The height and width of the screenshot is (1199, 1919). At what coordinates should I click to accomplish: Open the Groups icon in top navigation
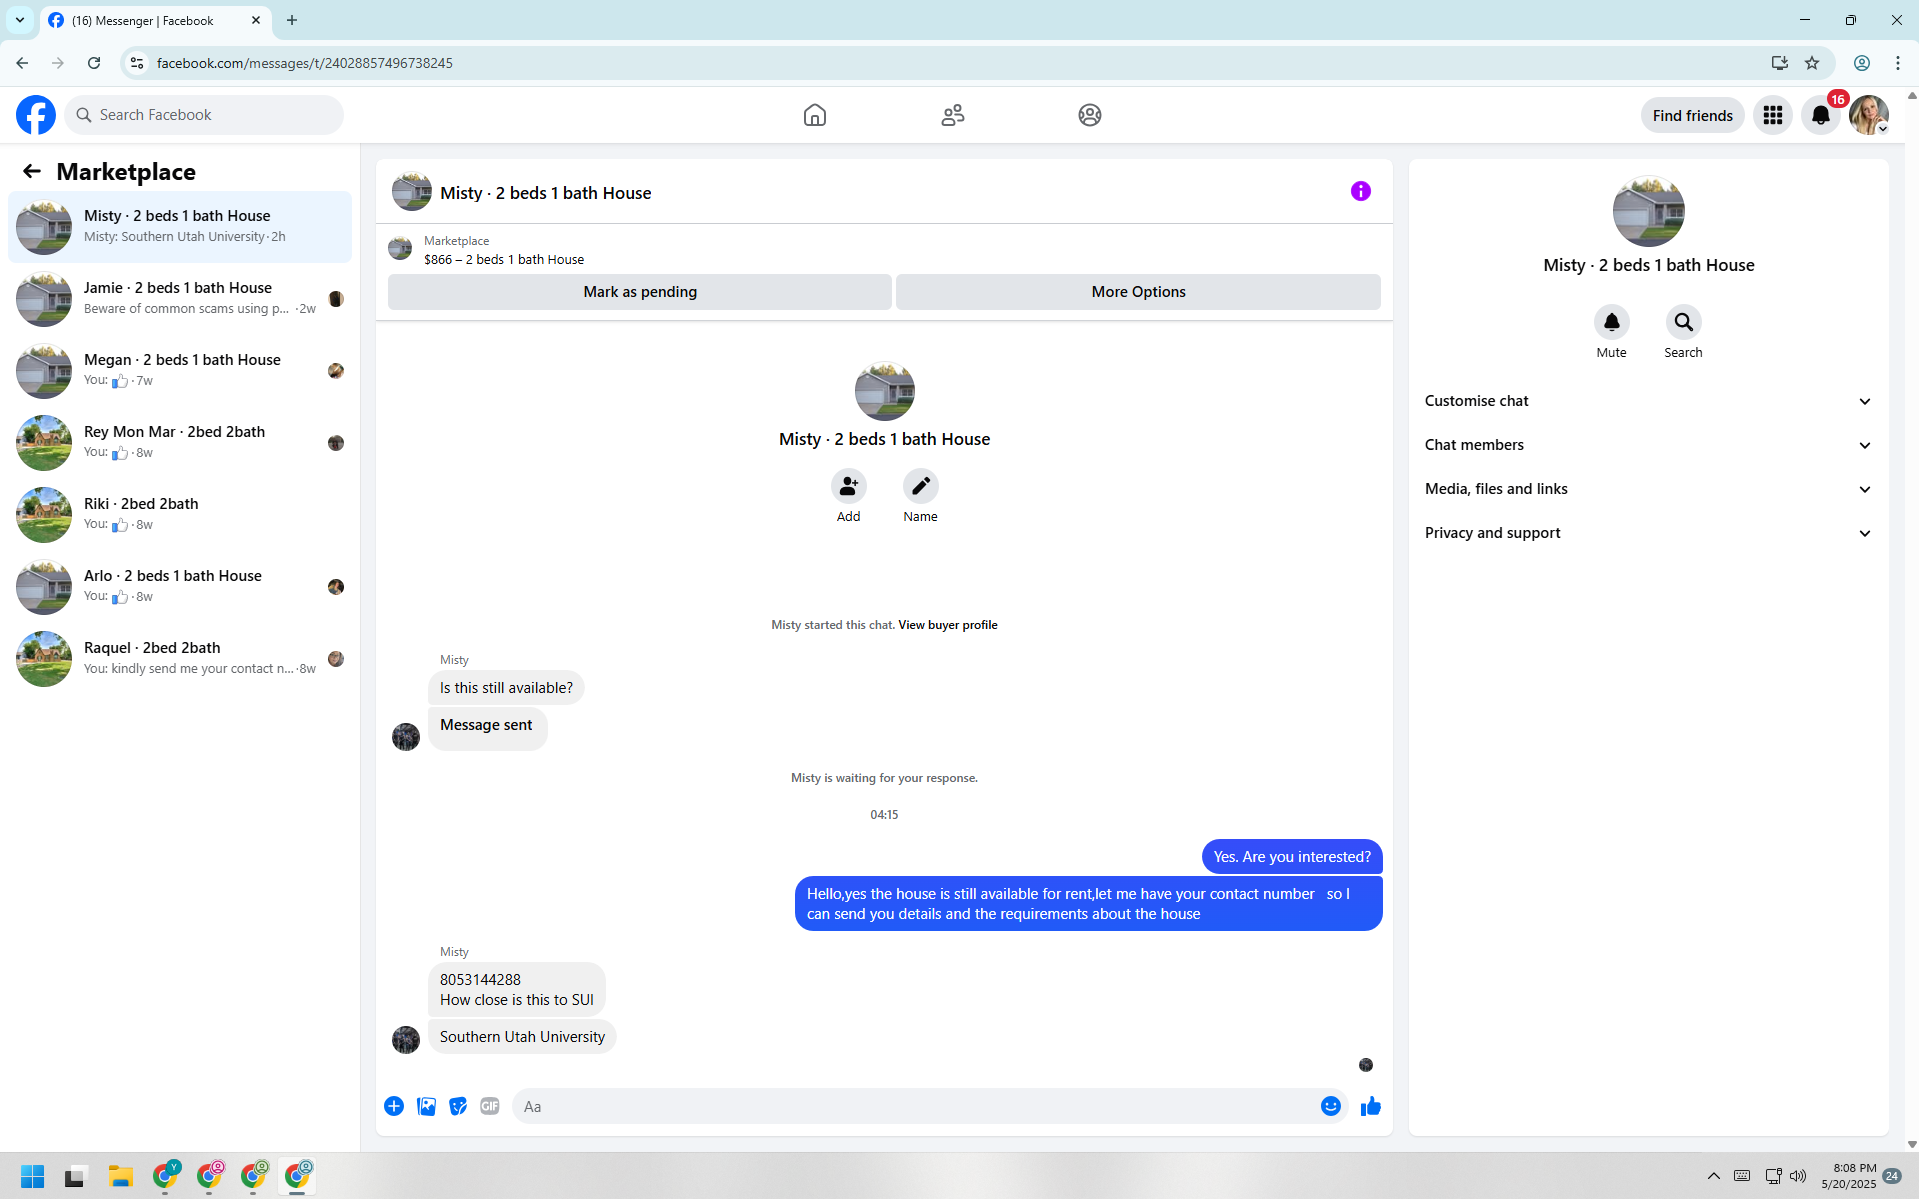pos(1090,115)
